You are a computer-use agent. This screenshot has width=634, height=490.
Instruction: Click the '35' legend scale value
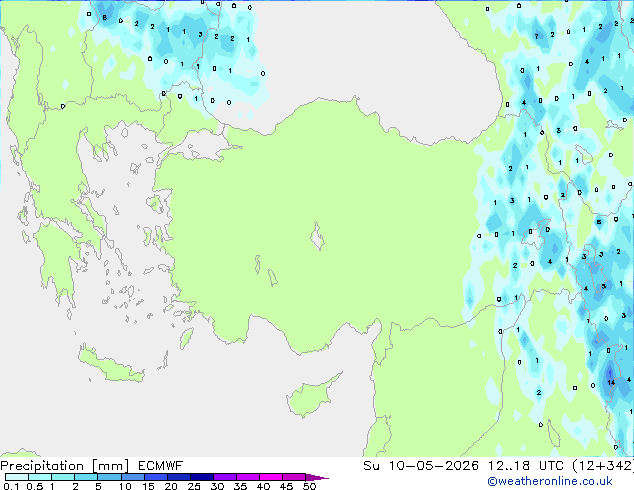[x=240, y=486]
